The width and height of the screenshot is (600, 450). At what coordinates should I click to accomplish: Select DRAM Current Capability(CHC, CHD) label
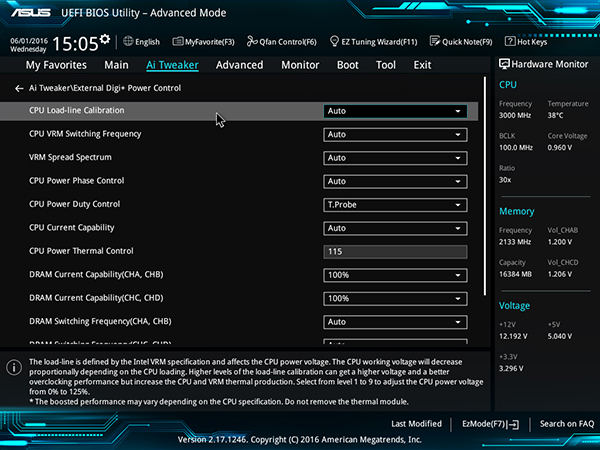pyautogui.click(x=96, y=298)
